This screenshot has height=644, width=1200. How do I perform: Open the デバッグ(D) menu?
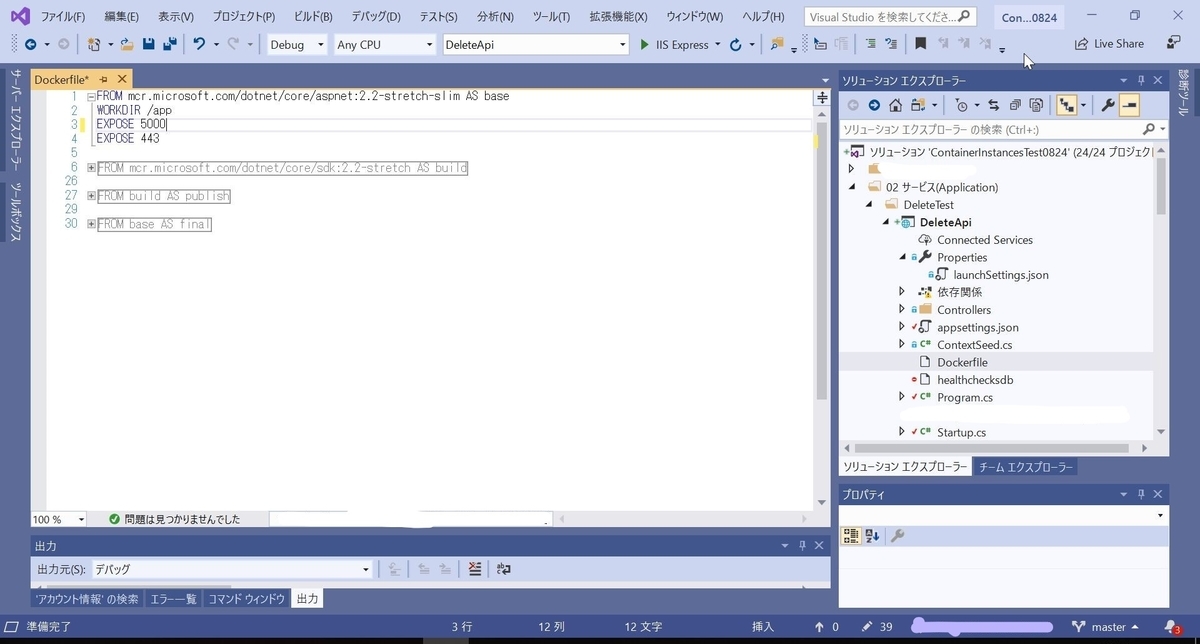pyautogui.click(x=375, y=17)
